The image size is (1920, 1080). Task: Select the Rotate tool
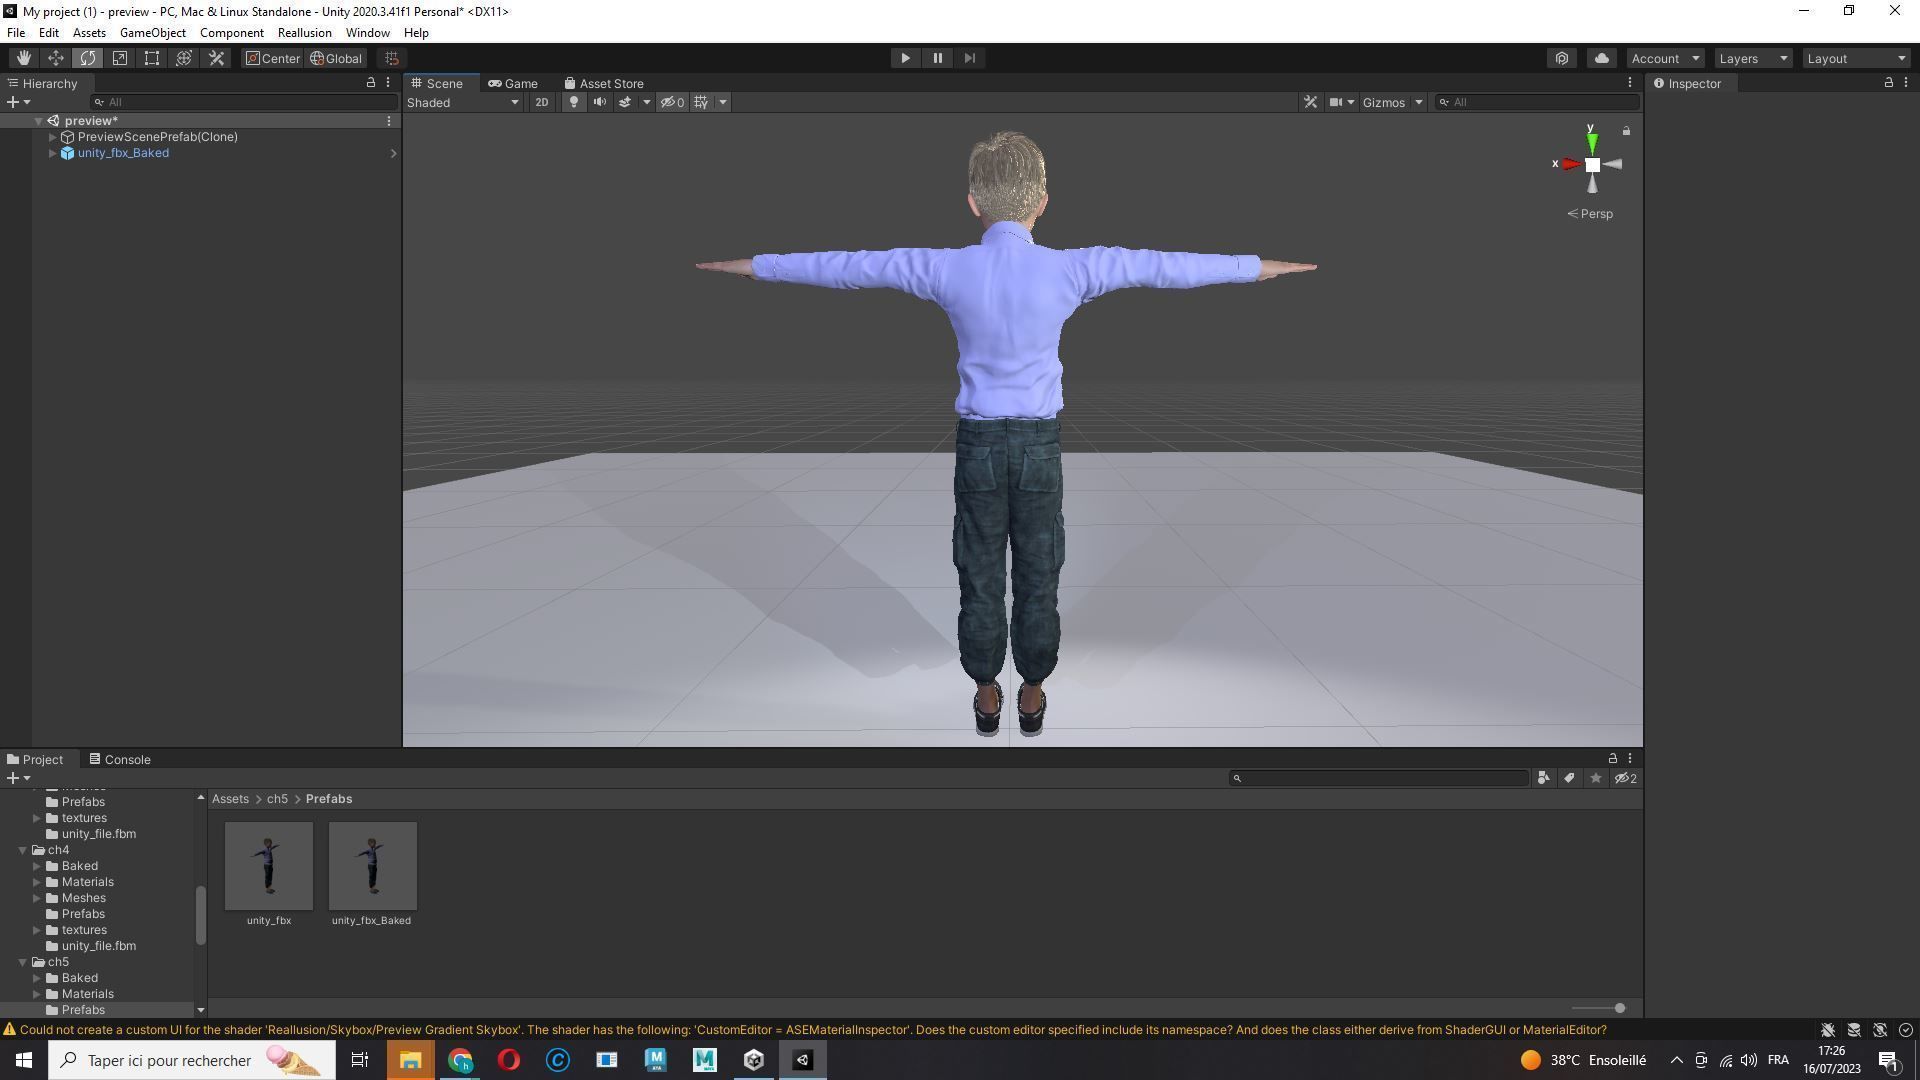(x=88, y=58)
